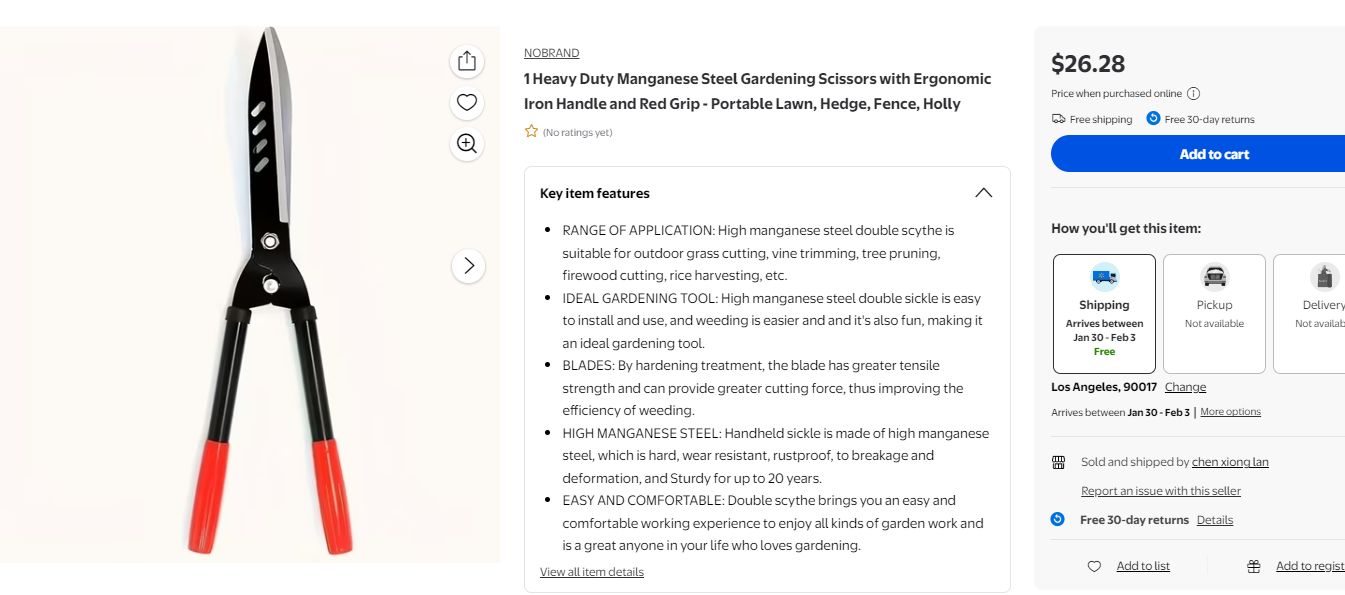Click the ratings star icon
Screen dimensions: 1345x595
pos(531,131)
